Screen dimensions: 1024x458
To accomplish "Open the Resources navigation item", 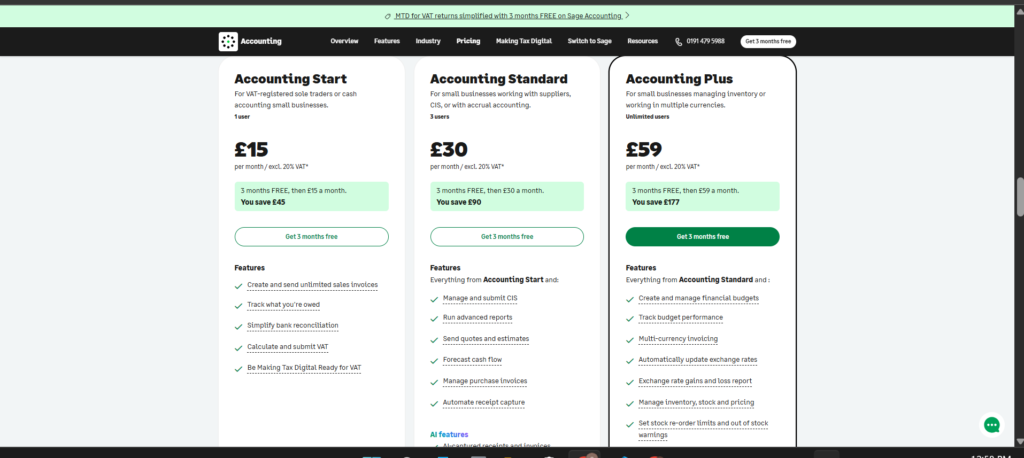I will click(x=643, y=41).
